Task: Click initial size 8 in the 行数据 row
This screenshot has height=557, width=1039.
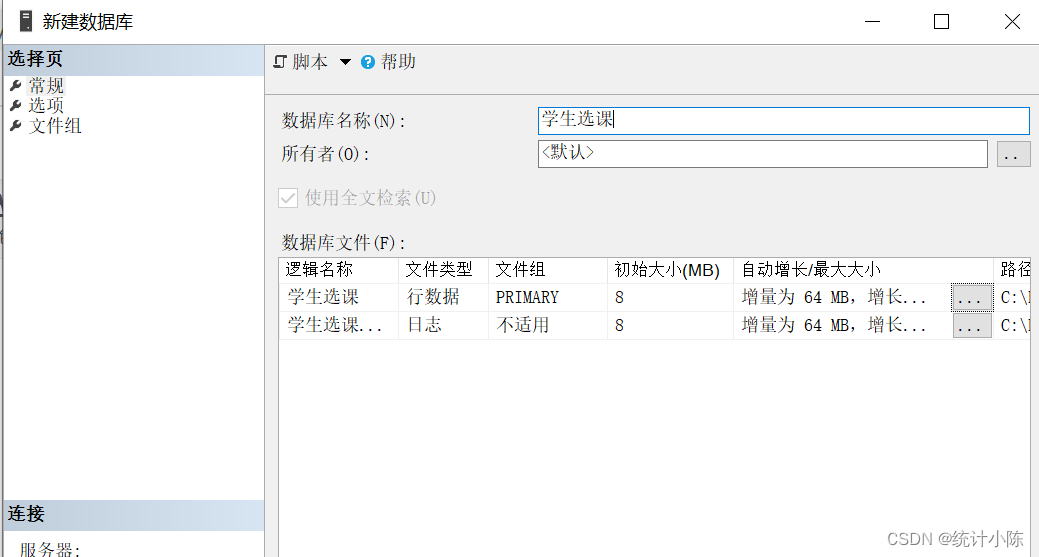Action: coord(671,297)
